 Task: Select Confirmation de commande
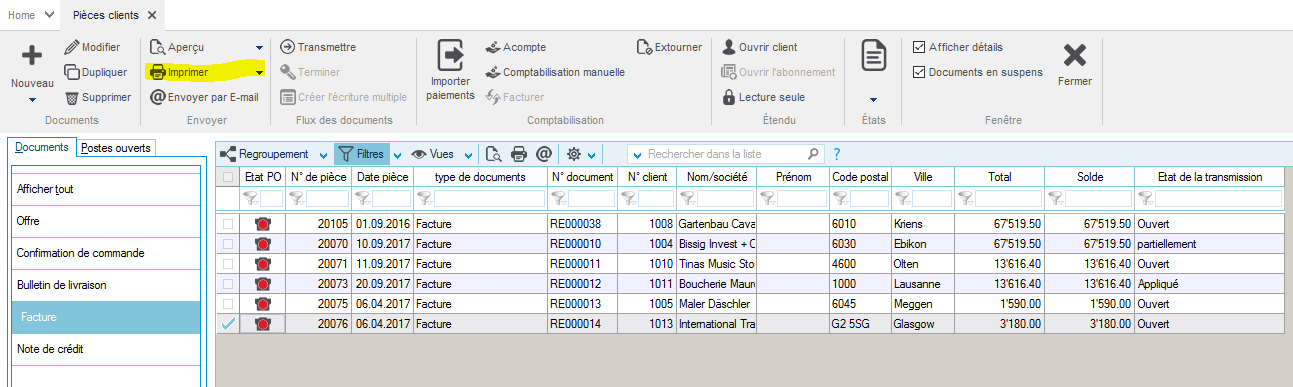[x=105, y=253]
